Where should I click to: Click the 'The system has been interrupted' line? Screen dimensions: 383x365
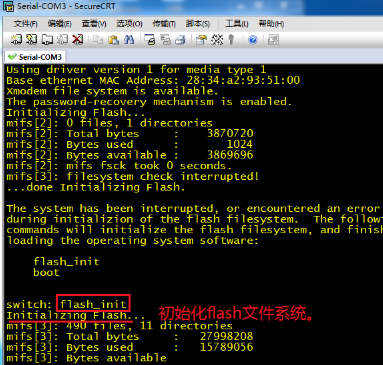pyautogui.click(x=193, y=209)
